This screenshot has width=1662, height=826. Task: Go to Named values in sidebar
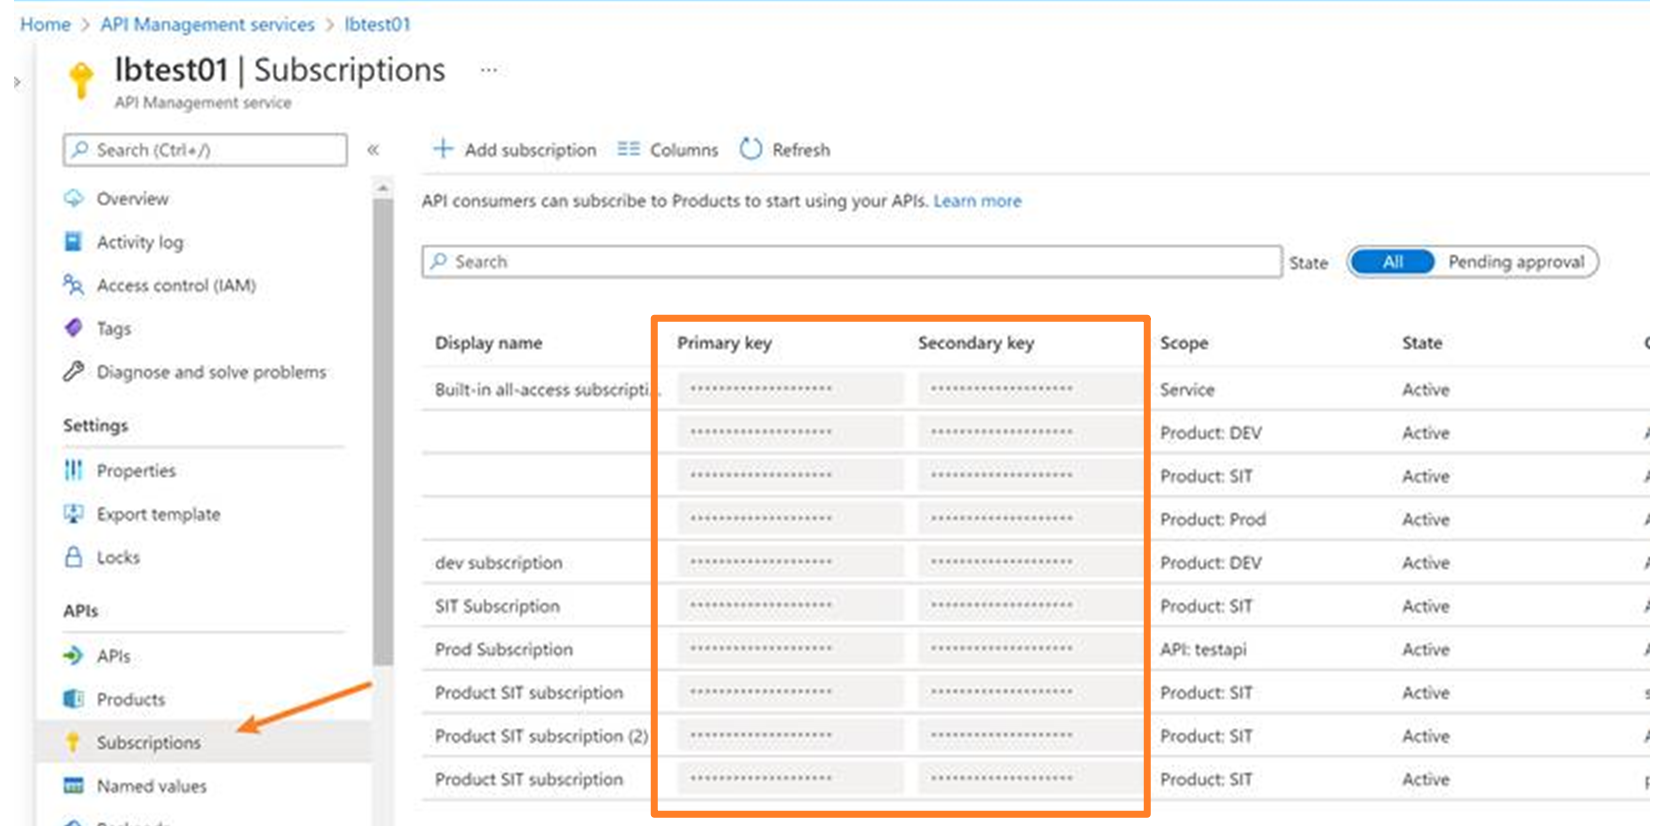click(151, 786)
